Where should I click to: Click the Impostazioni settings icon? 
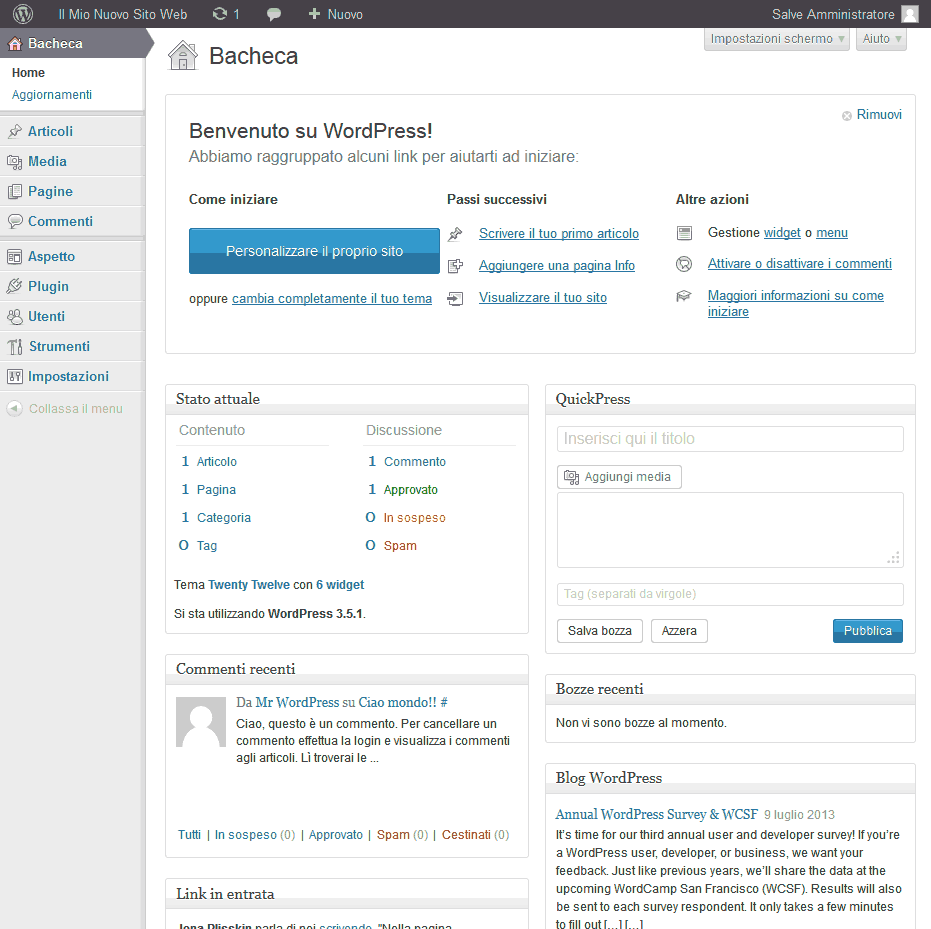(x=15, y=376)
